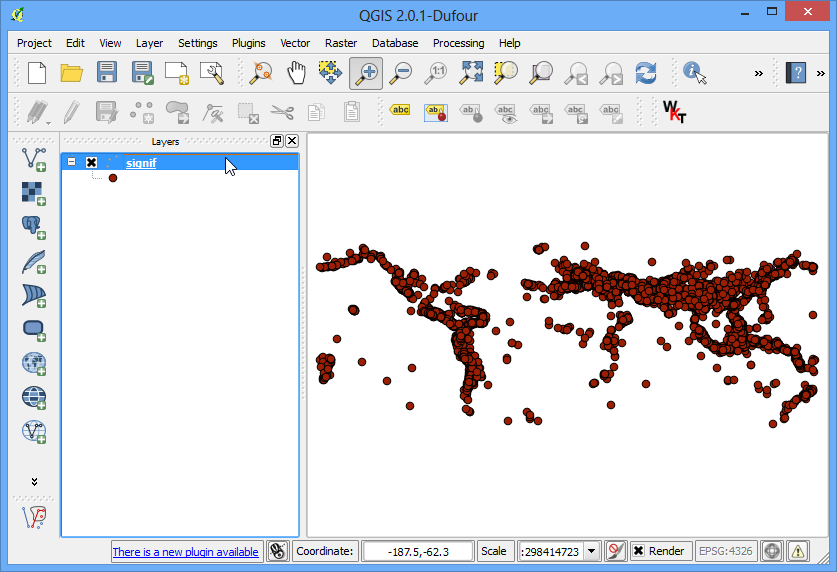Screen dimensions: 837x572
Task: Collapse the signif layer tree node
Action: (x=72, y=161)
